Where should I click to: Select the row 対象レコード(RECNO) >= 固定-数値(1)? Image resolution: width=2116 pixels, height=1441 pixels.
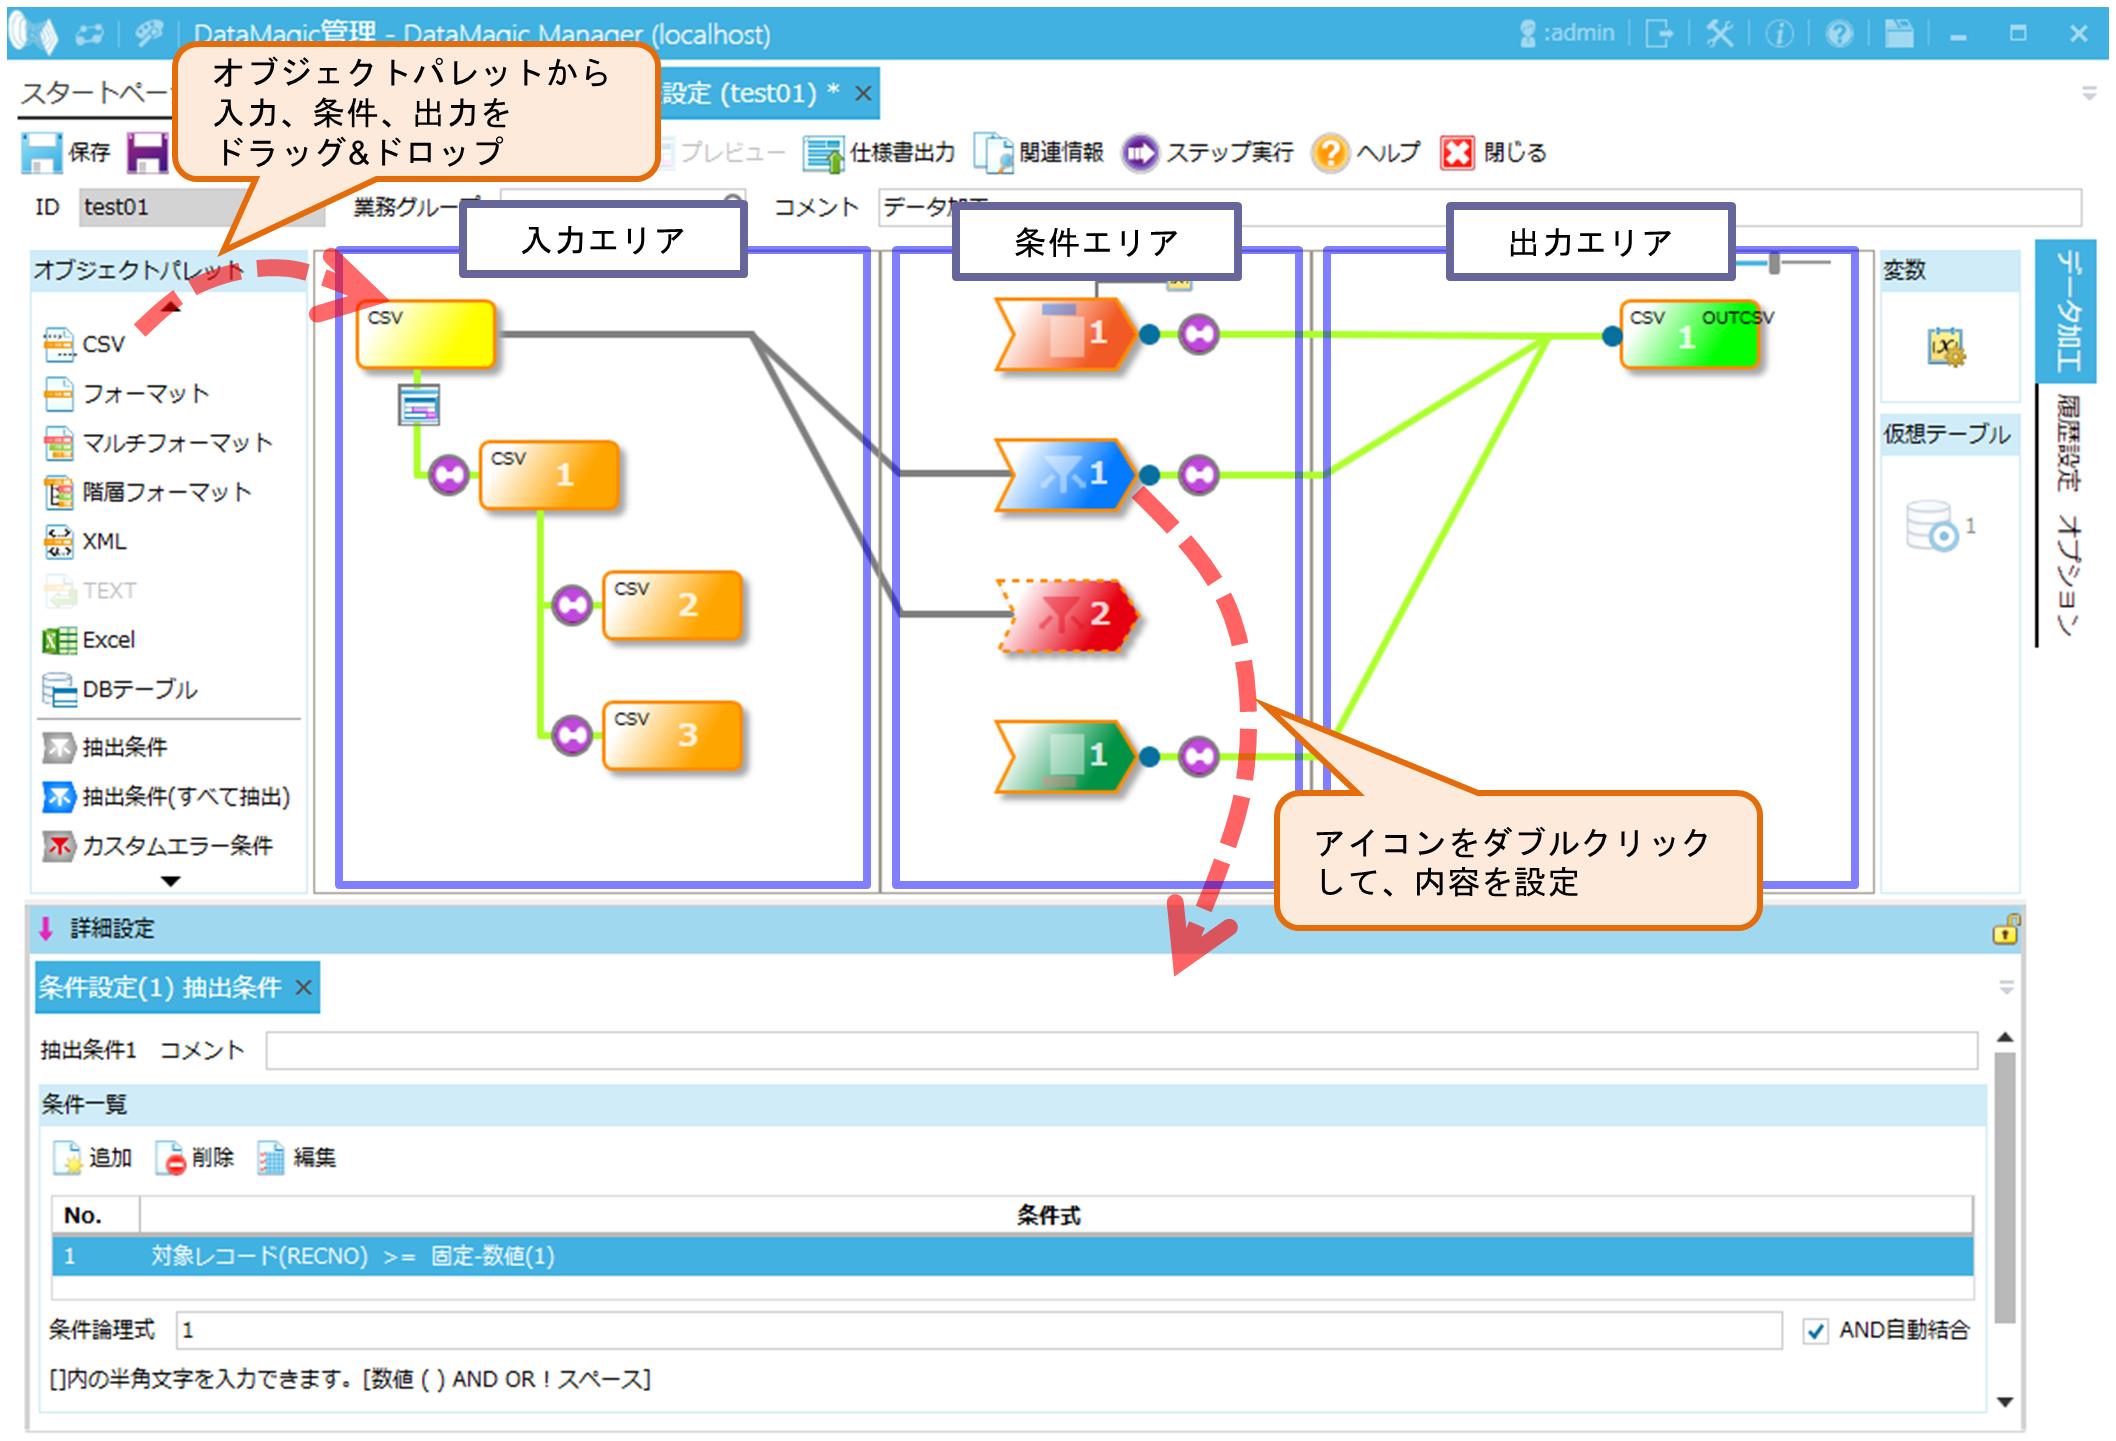[1013, 1256]
